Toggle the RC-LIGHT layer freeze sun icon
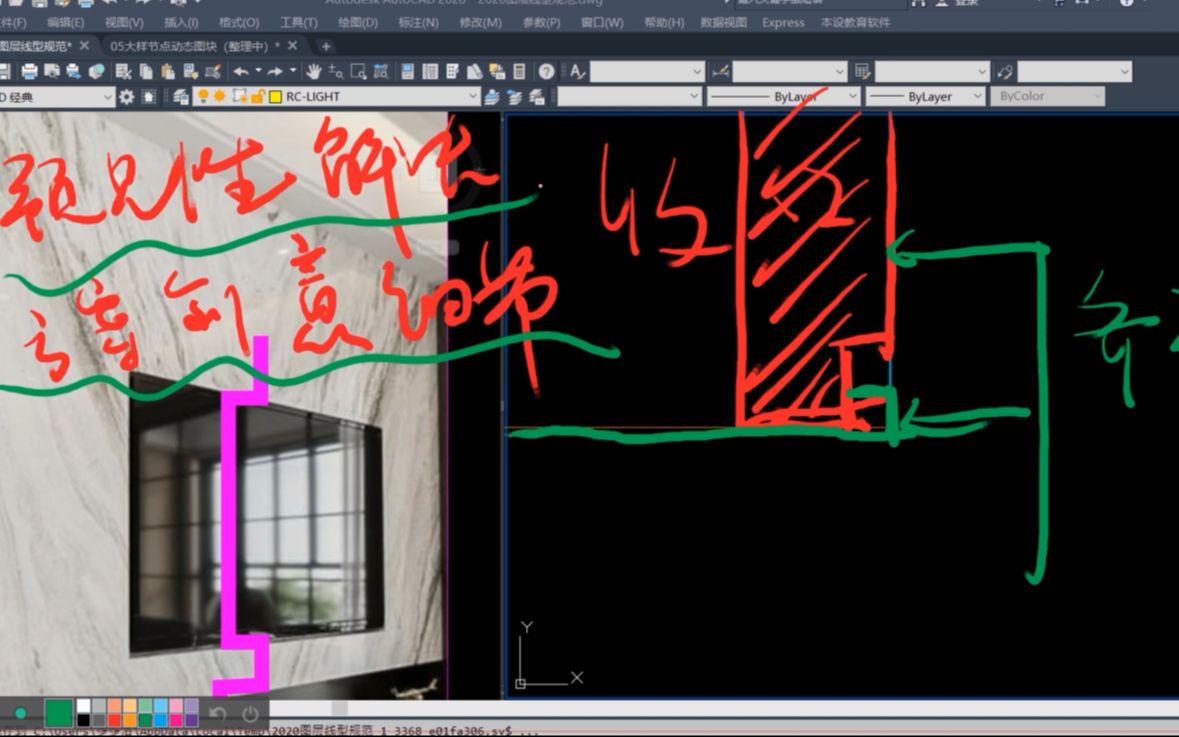This screenshot has width=1179, height=737. 217,95
